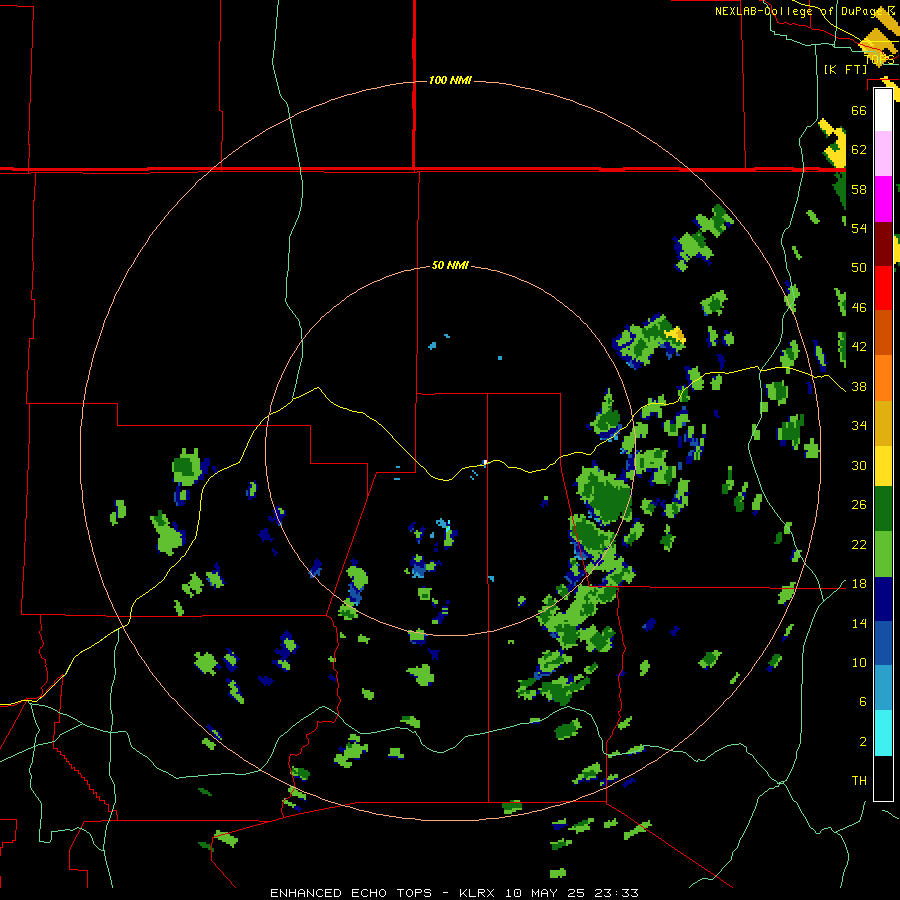Click the 62 legend value

pyautogui.click(x=859, y=150)
